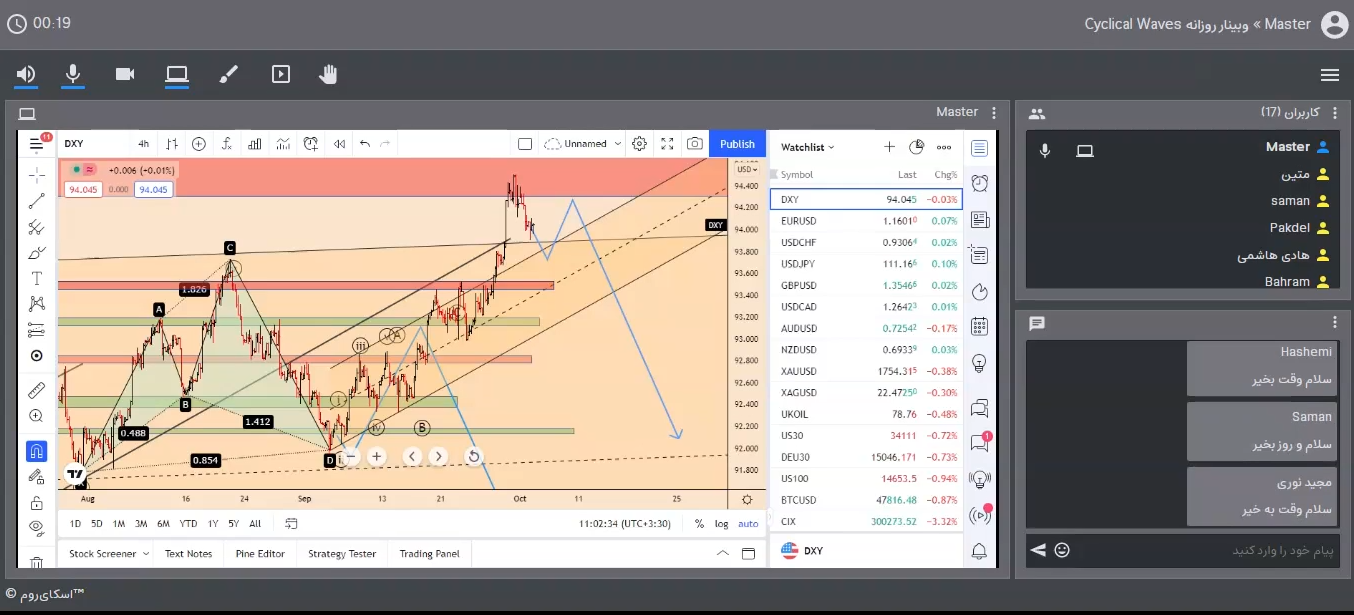
Task: Click the send message arrow icon
Action: pos(1038,550)
